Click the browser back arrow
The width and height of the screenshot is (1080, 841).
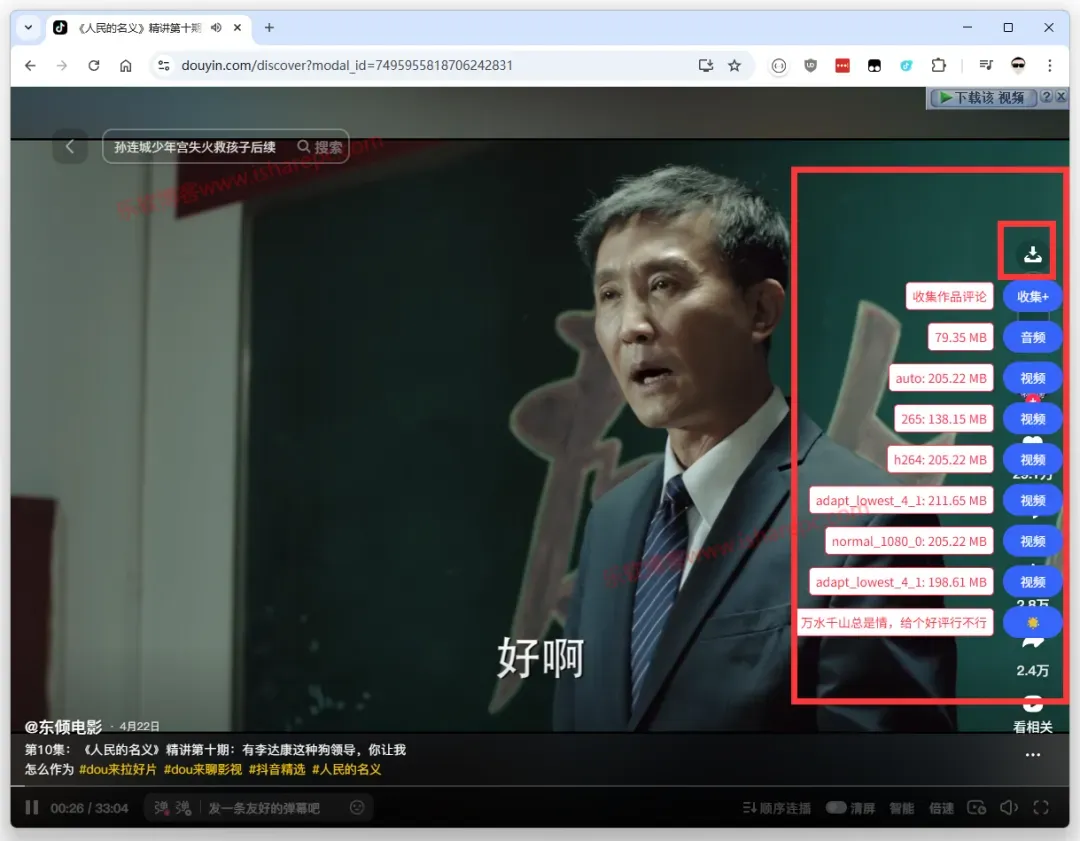pyautogui.click(x=30, y=65)
